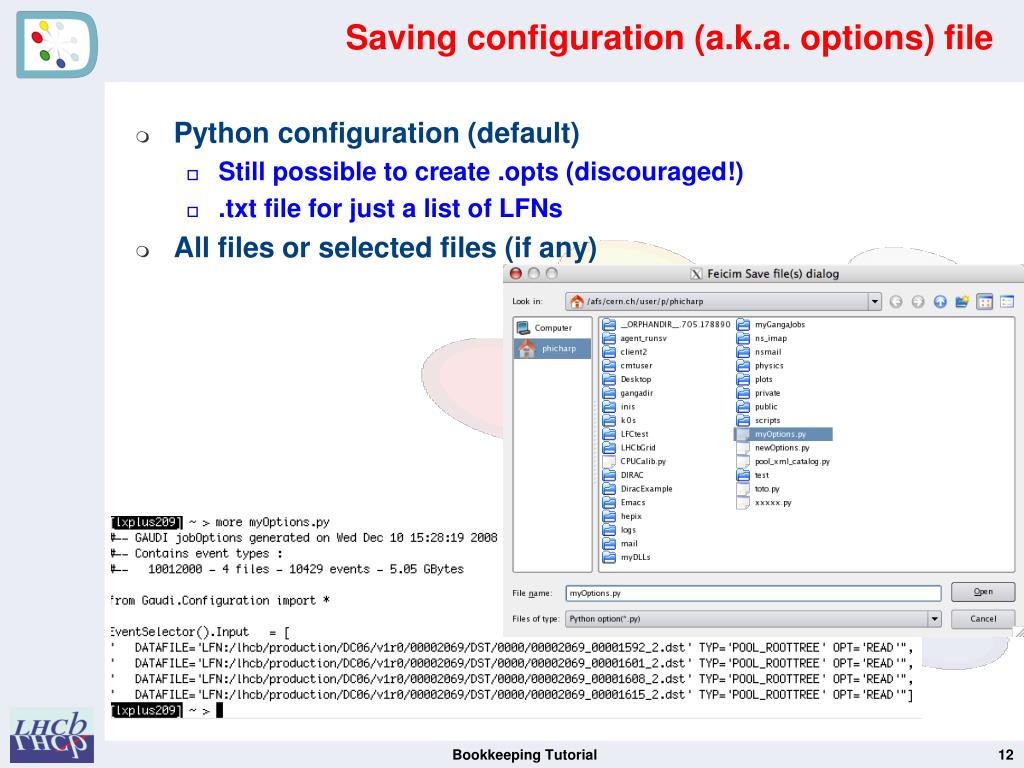Expand the Look in path dropdown
The width and height of the screenshot is (1024, 768).
[x=874, y=301]
